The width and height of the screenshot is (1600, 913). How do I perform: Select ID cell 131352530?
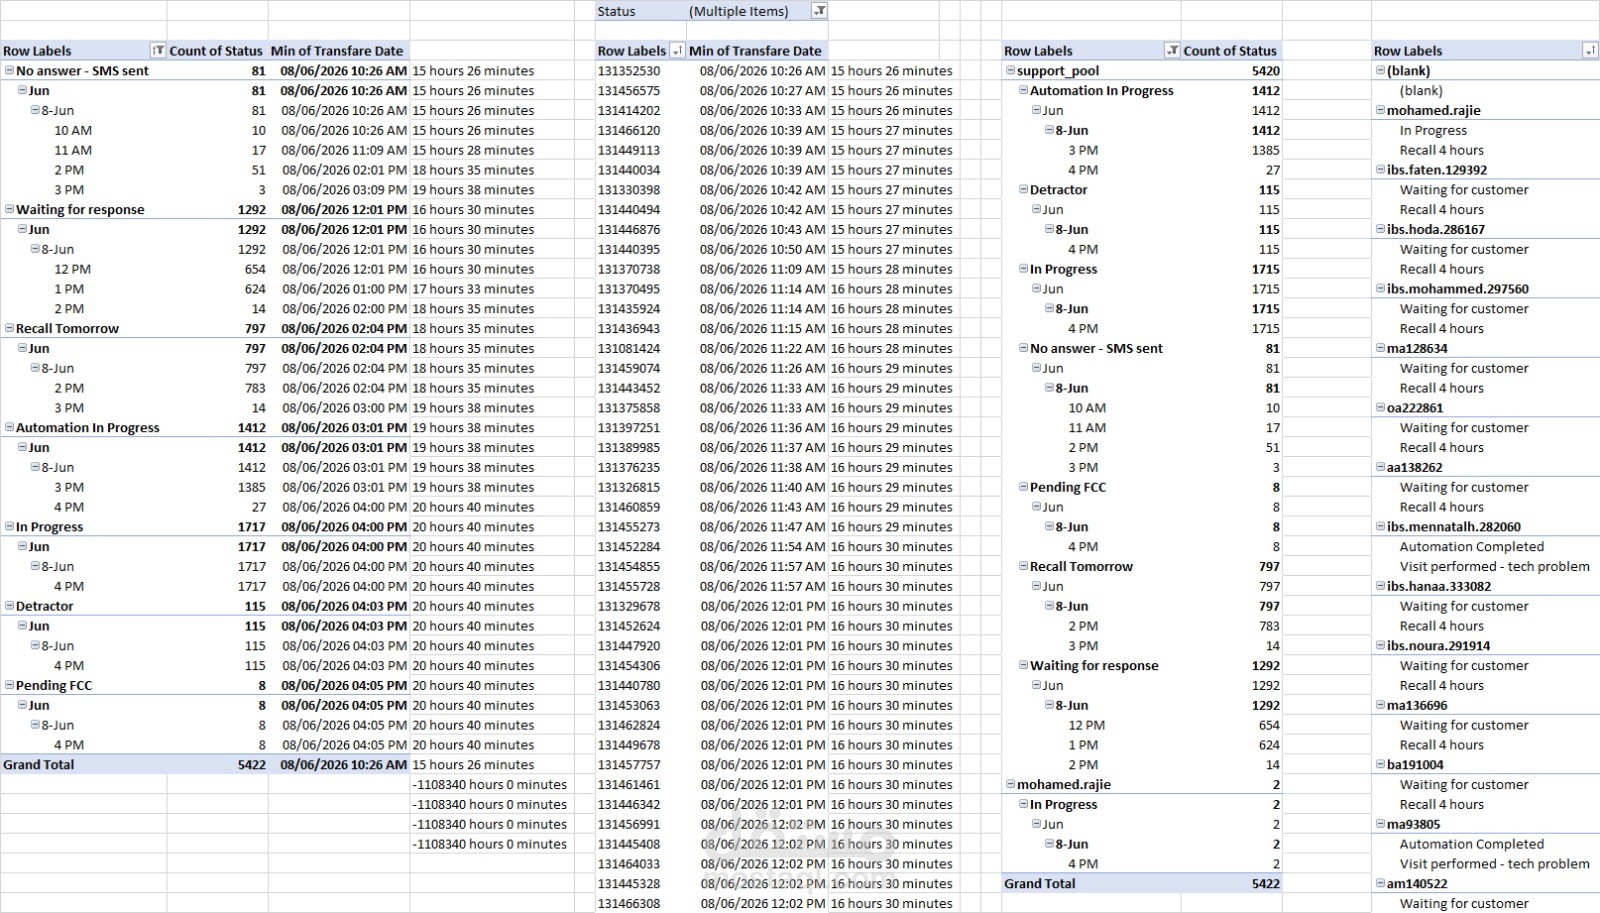641,70
